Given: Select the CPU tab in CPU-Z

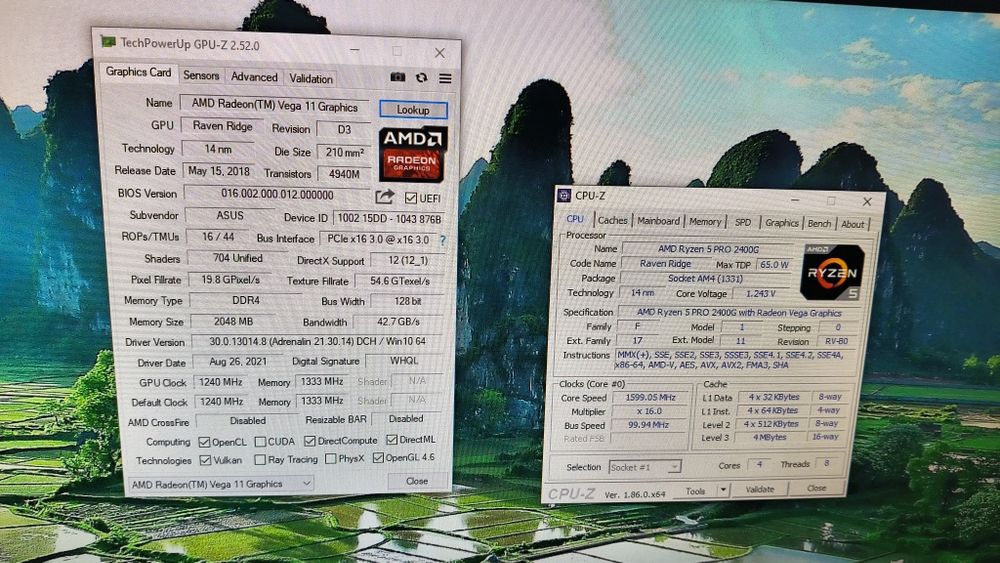Looking at the screenshot, I should coord(575,219).
